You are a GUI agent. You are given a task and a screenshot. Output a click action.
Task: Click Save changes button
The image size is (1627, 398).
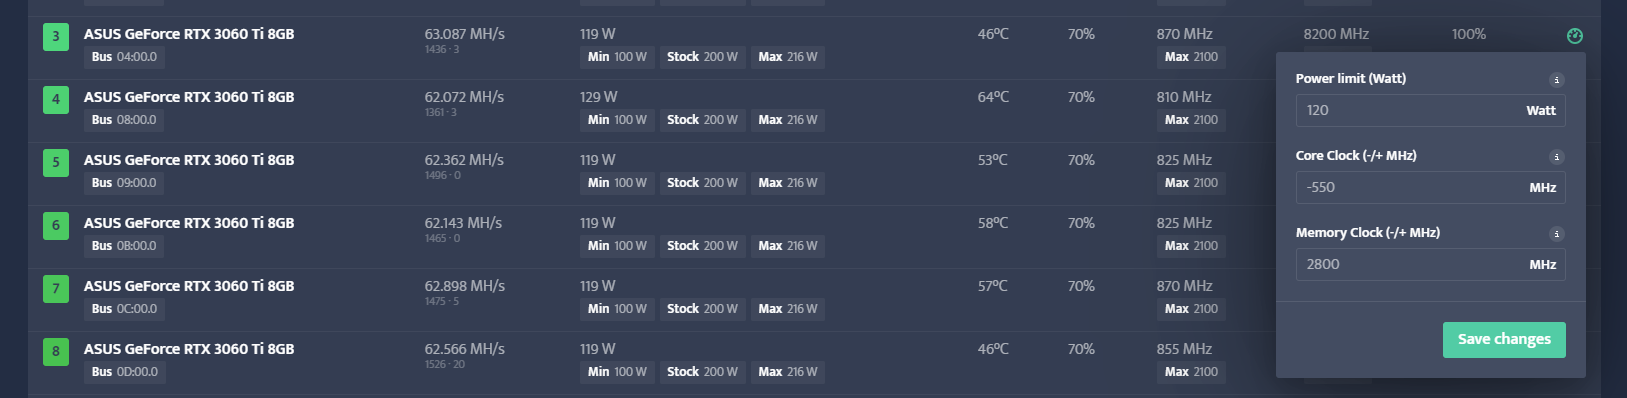pyautogui.click(x=1504, y=339)
